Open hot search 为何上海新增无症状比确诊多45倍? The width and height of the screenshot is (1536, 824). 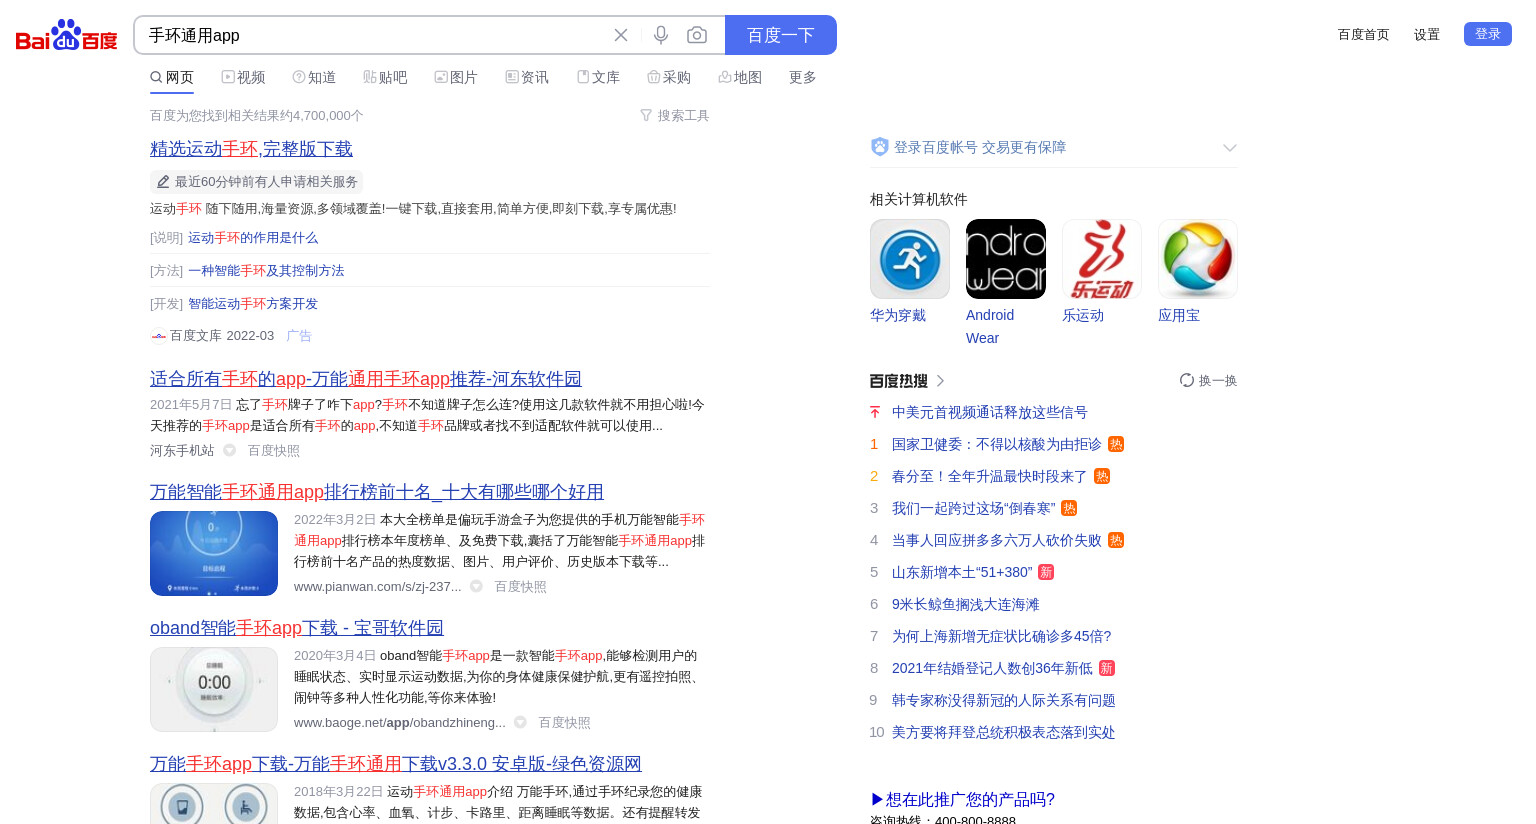[x=1002, y=636]
